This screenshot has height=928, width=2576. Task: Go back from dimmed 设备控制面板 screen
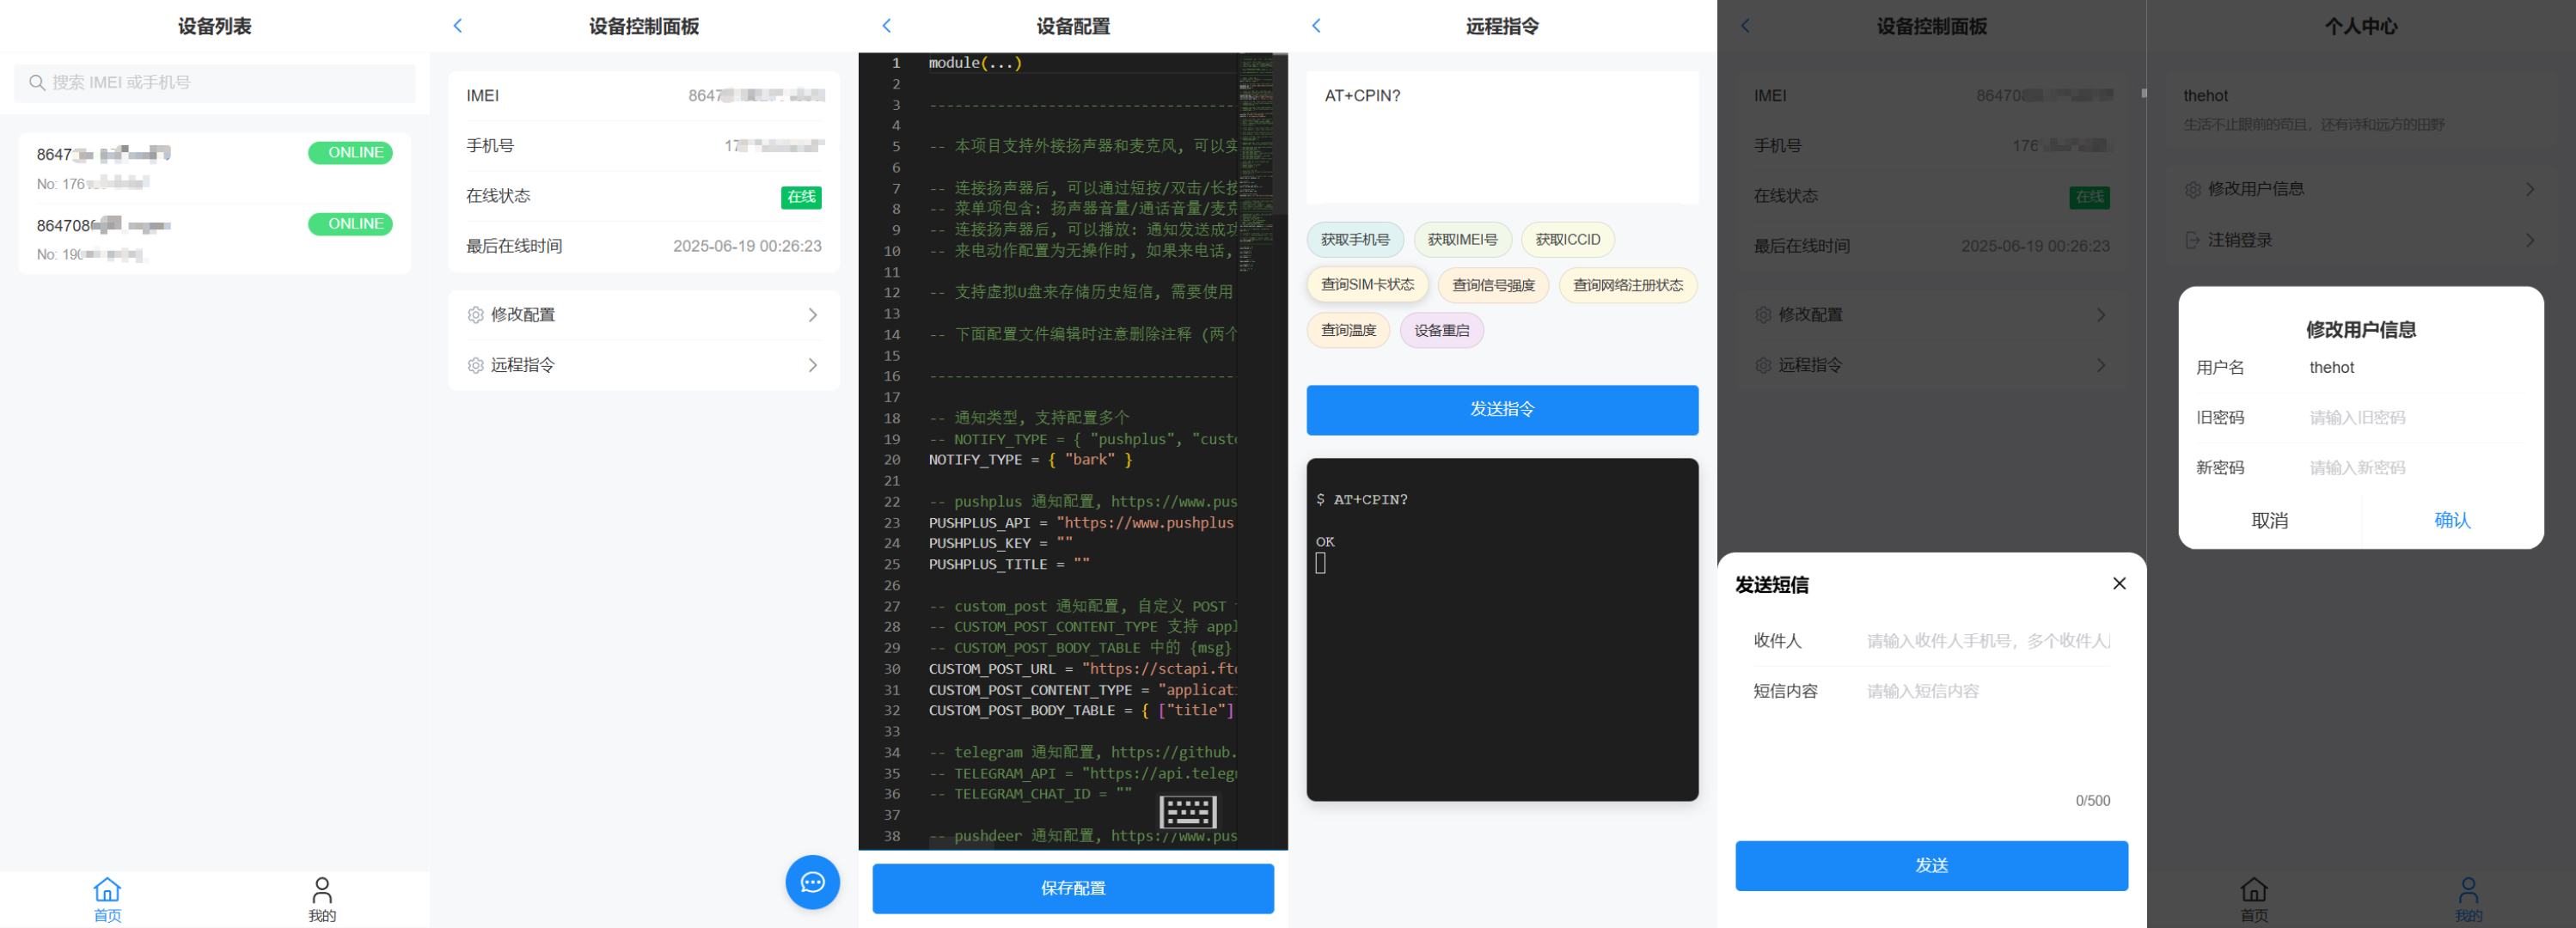click(1746, 26)
